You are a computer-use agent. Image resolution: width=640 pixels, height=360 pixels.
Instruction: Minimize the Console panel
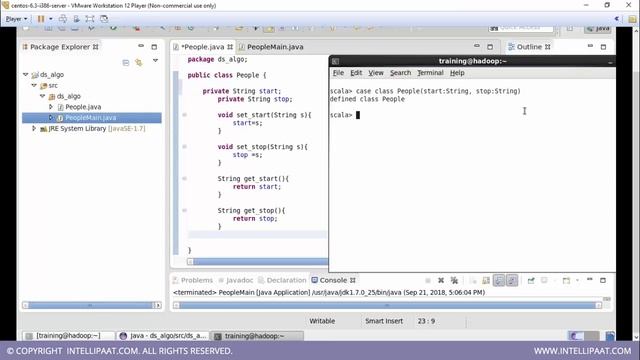click(x=590, y=280)
